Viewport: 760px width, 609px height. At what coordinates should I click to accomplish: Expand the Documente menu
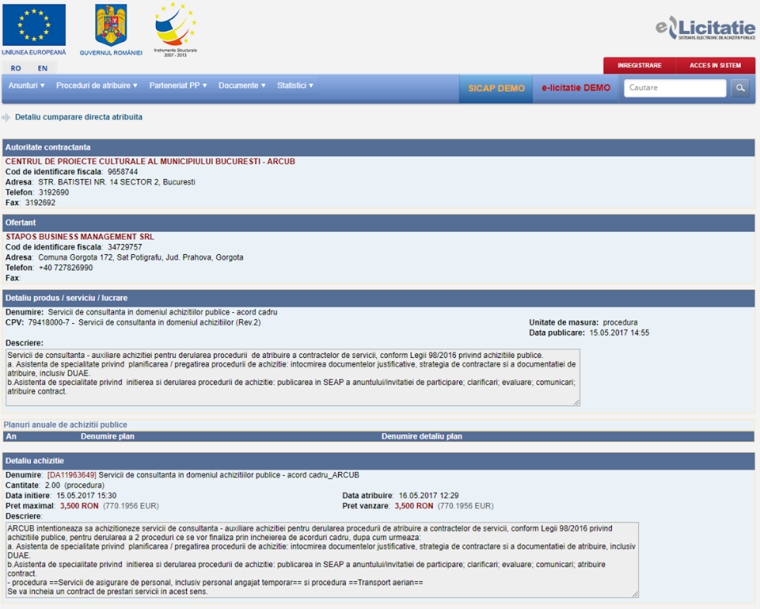tap(242, 85)
